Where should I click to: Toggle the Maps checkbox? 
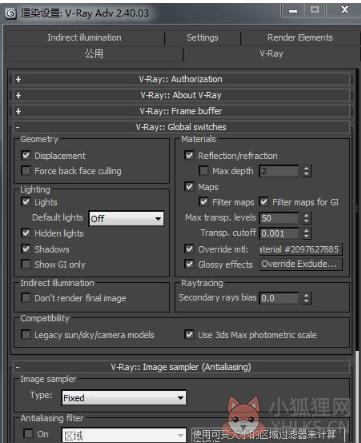[189, 186]
